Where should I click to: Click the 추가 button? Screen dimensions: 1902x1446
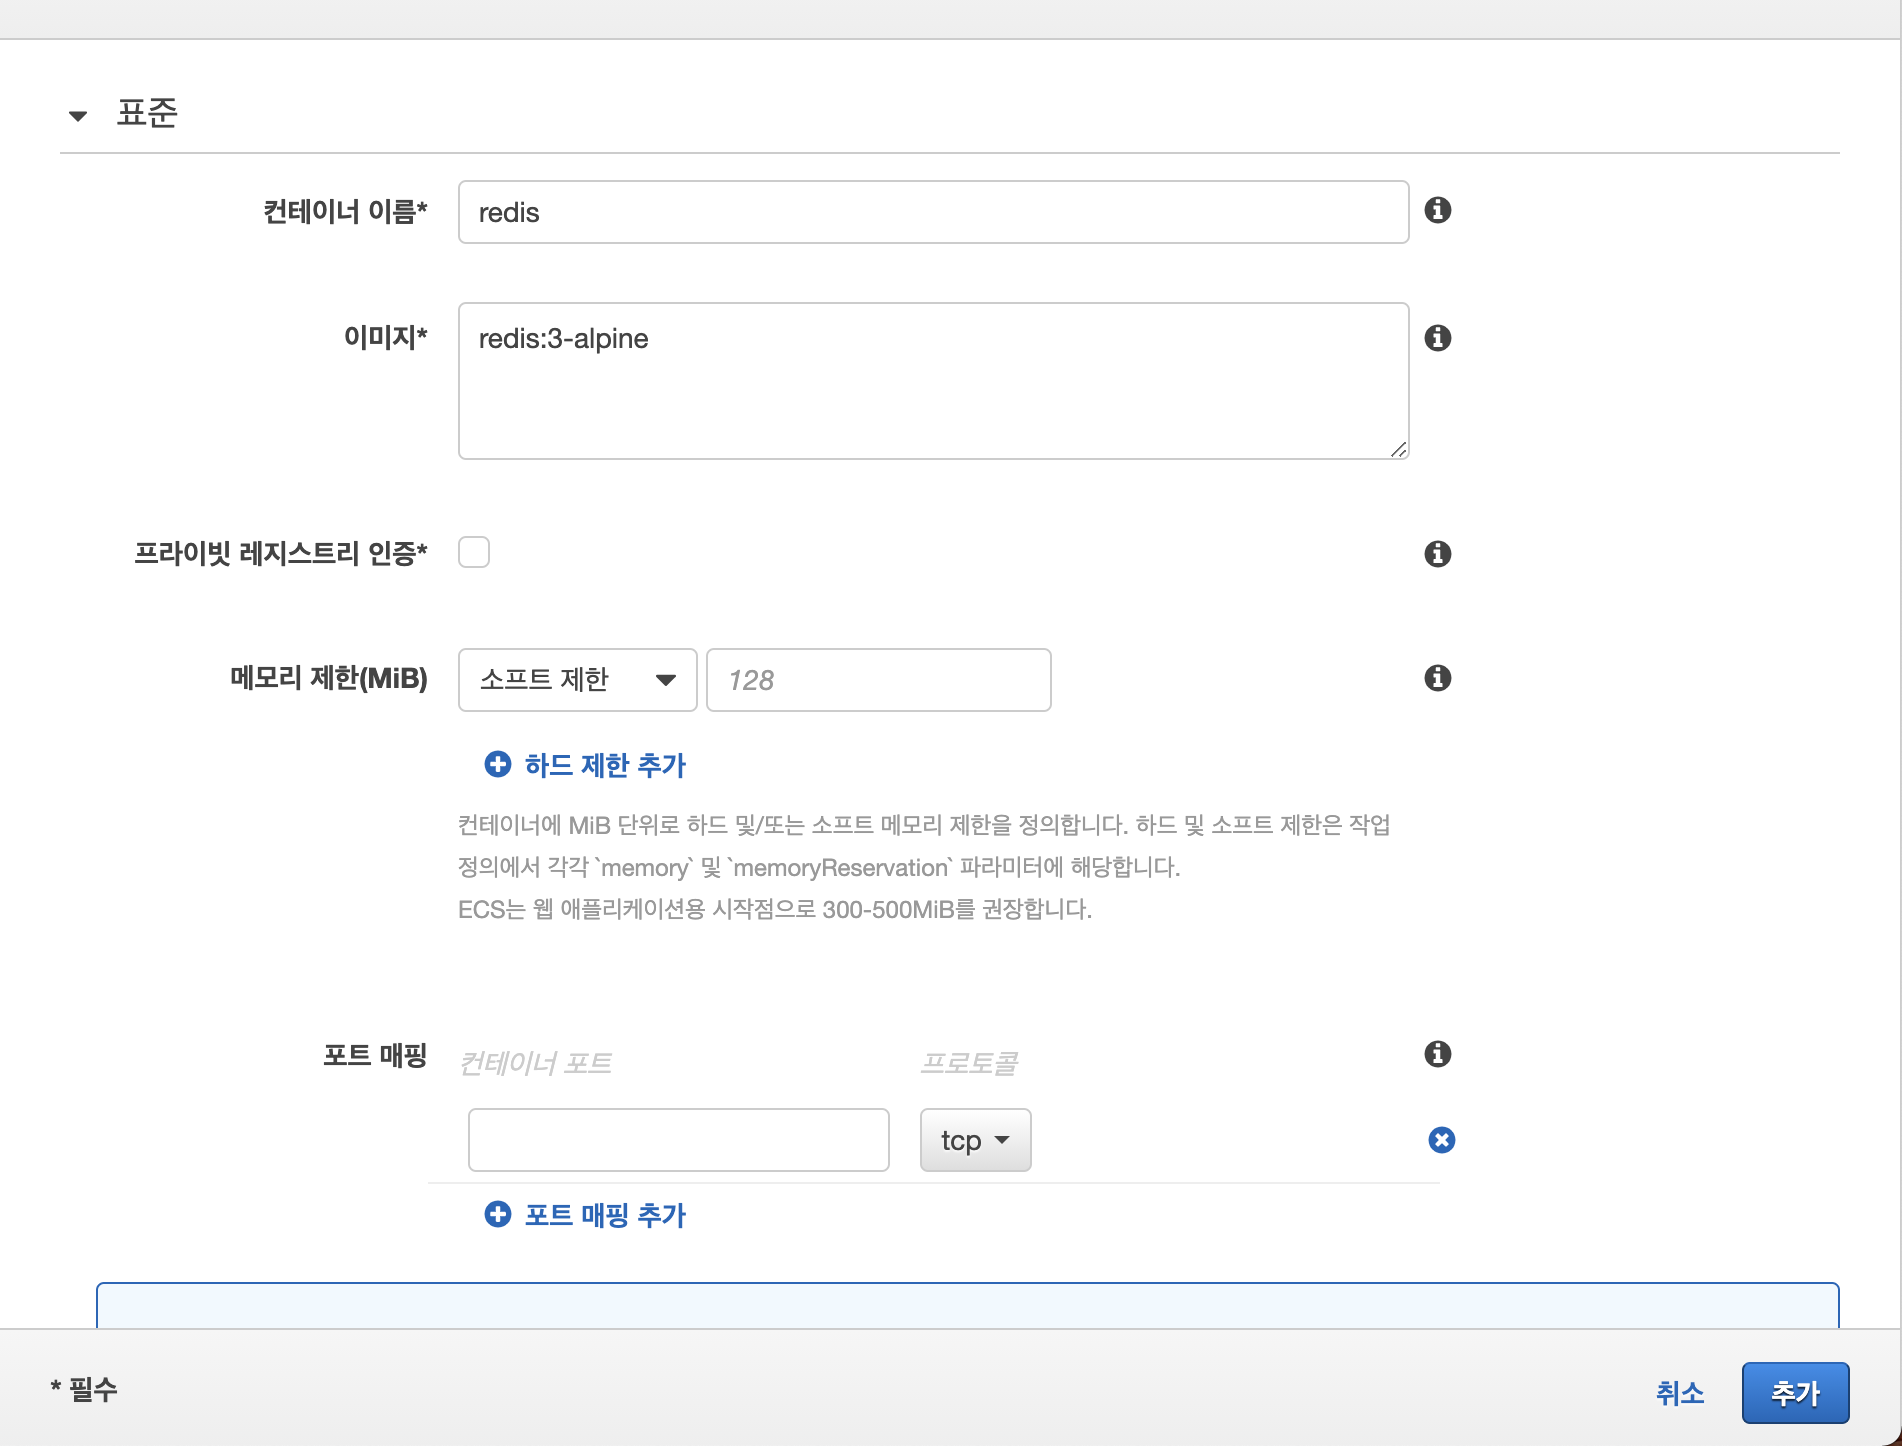point(1795,1393)
